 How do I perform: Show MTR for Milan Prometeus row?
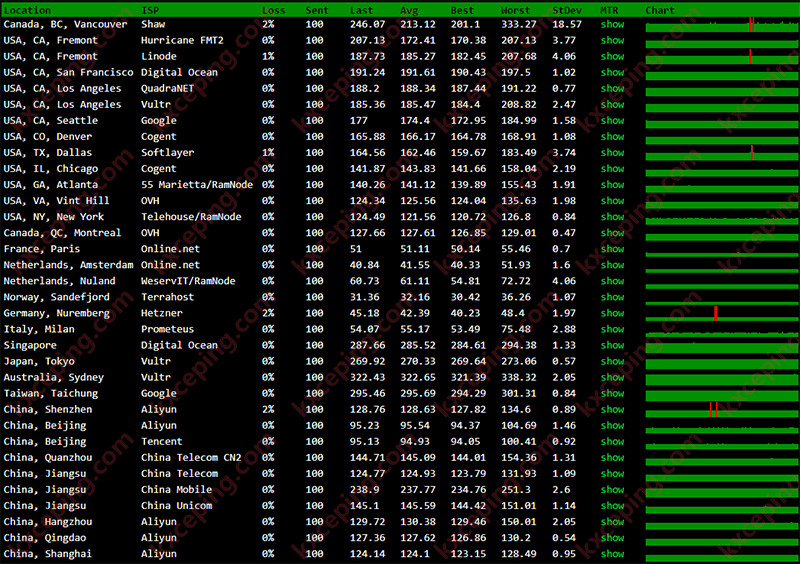tap(612, 329)
